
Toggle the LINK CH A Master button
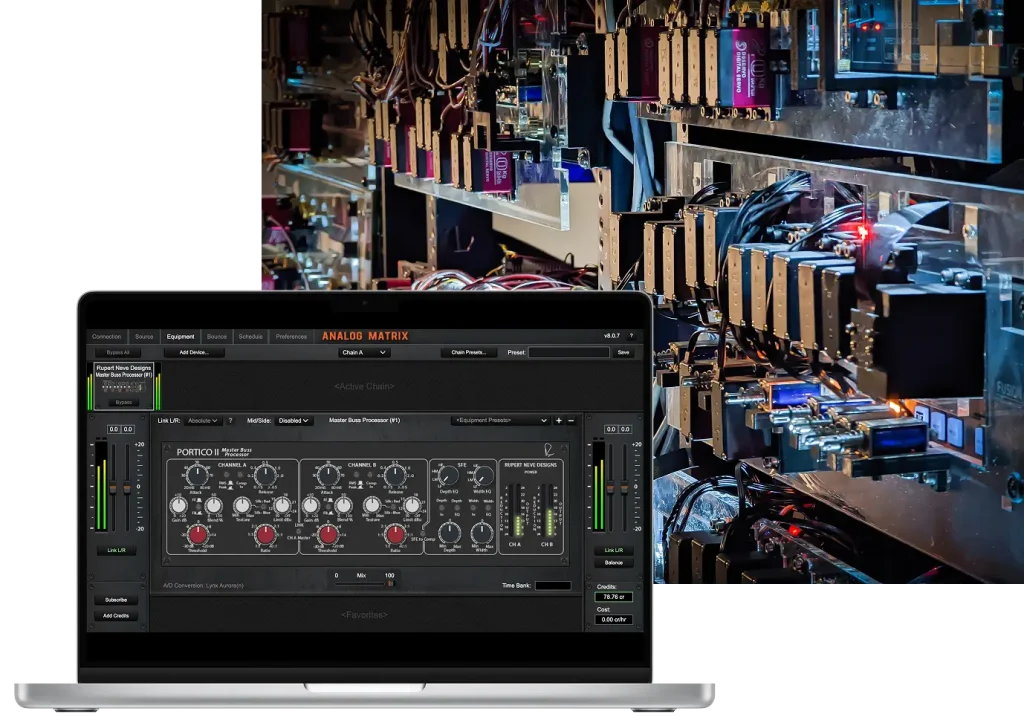coord(298,531)
